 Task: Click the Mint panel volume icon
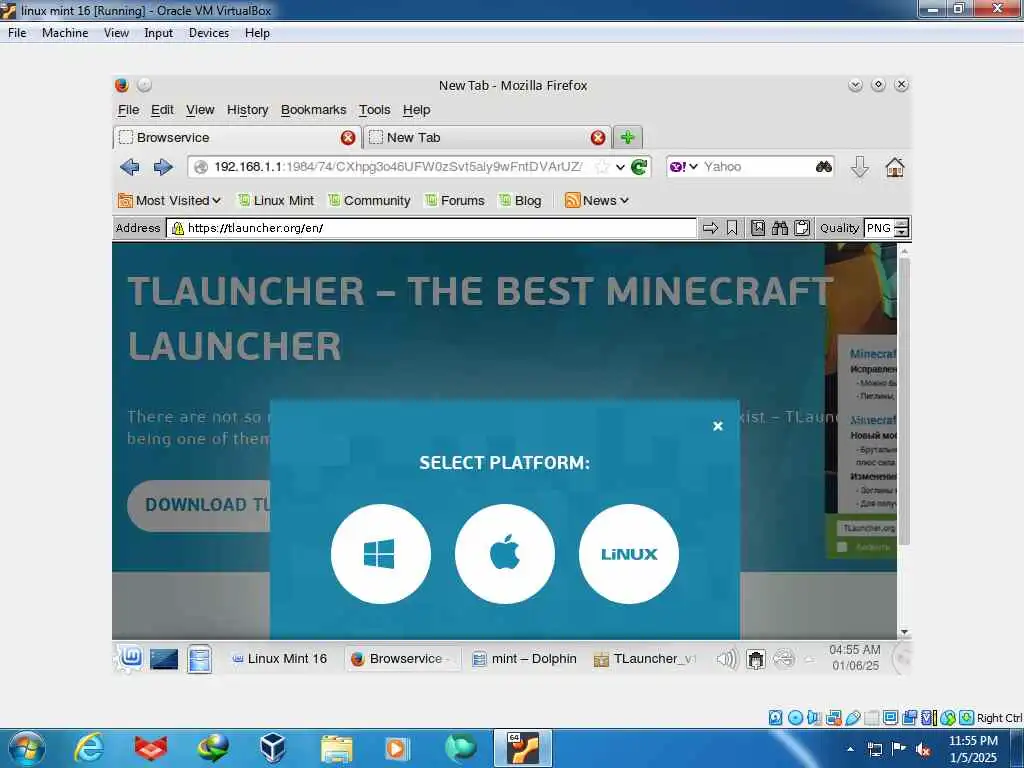[726, 658]
